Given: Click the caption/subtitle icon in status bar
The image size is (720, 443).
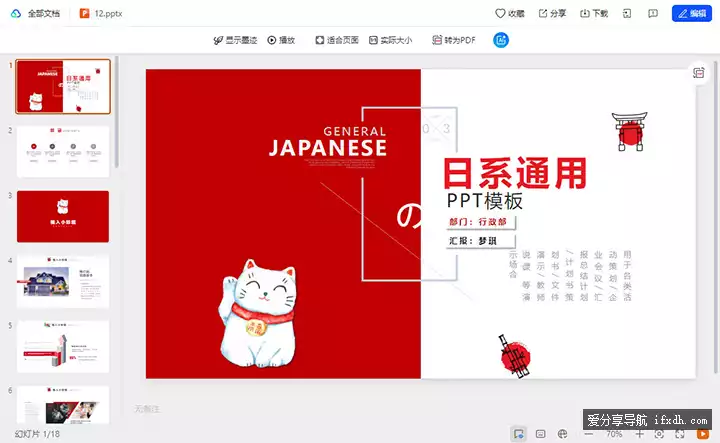Looking at the screenshot, I should [x=540, y=434].
